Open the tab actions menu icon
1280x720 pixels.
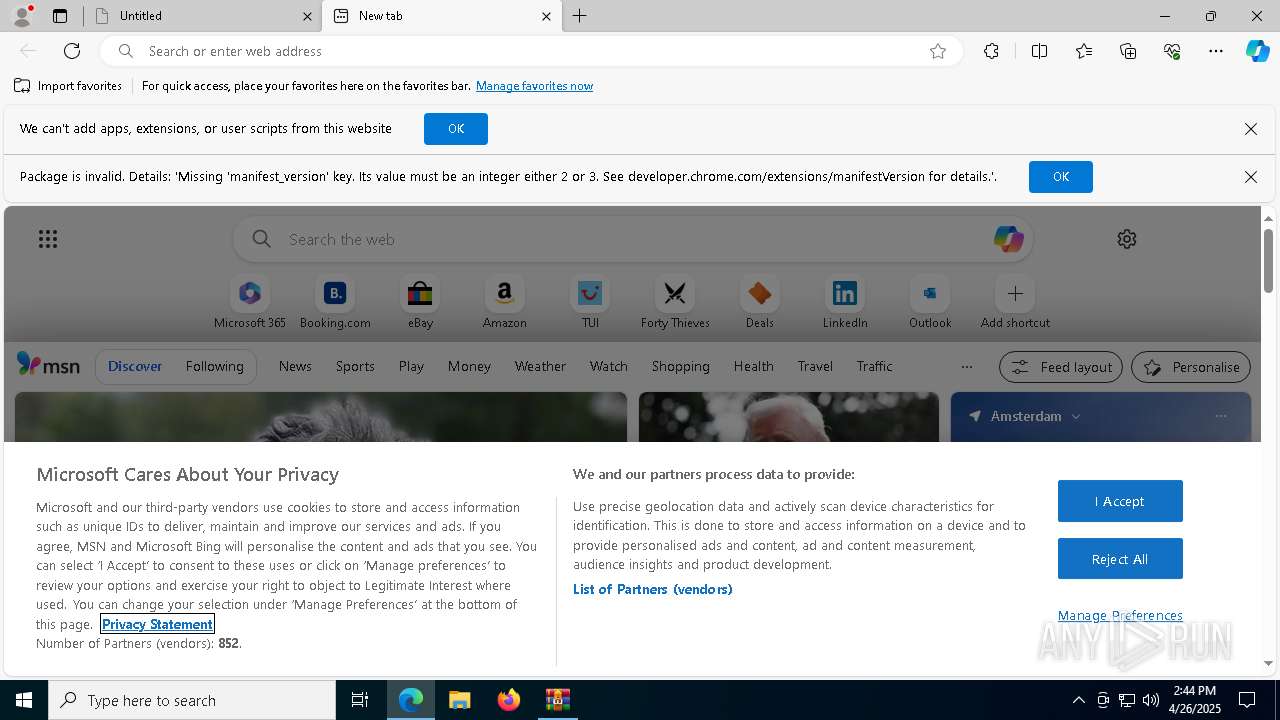click(x=60, y=16)
